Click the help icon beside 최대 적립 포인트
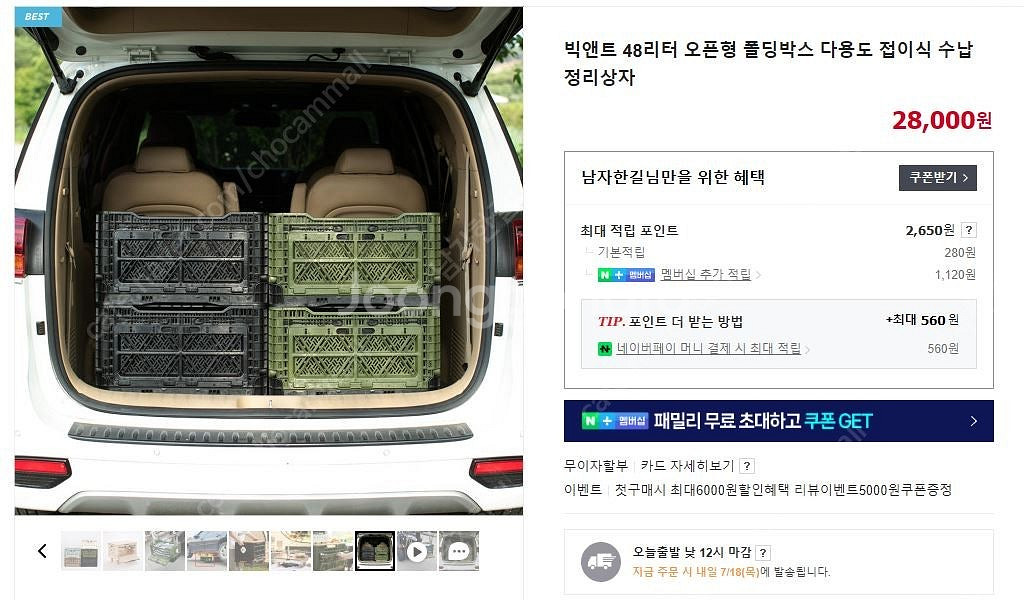The width and height of the screenshot is (1024, 600). [x=969, y=230]
